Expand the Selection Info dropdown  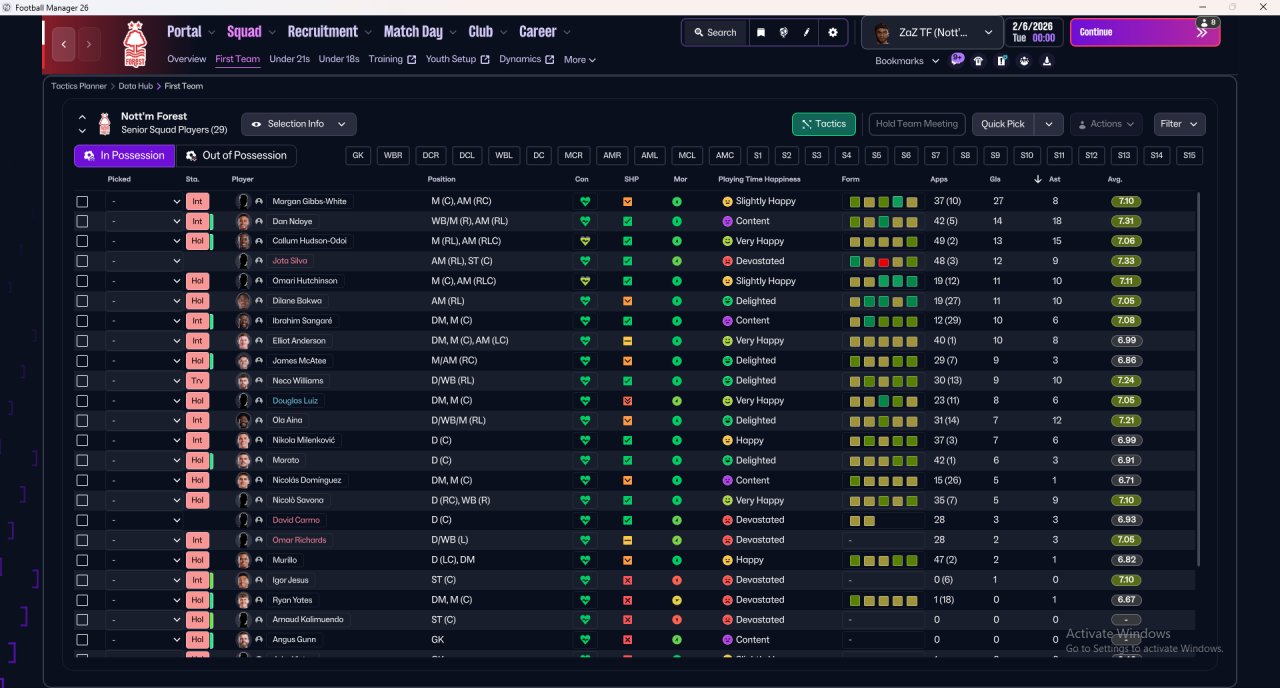[298, 124]
